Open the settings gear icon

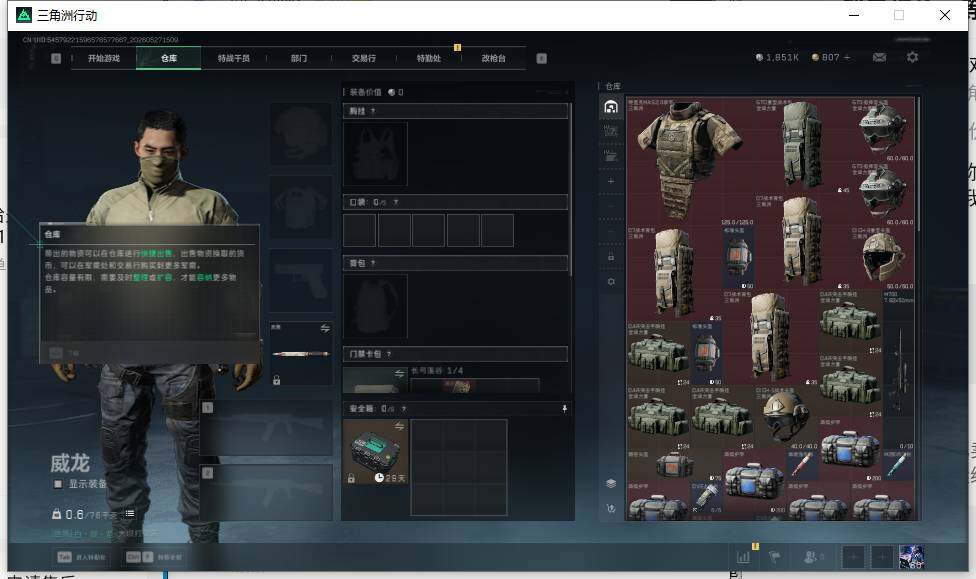[x=913, y=57]
